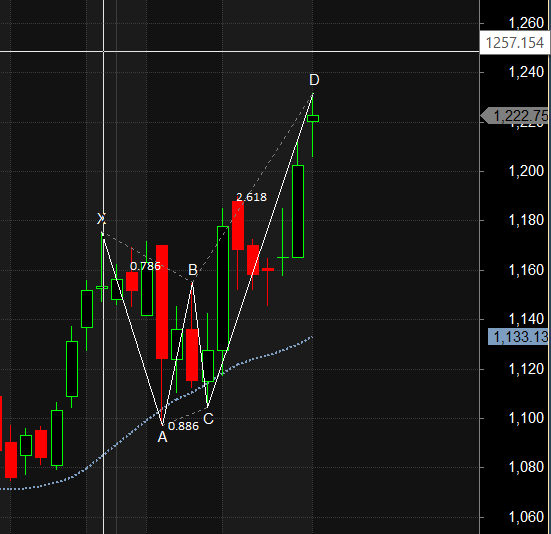
Task: Select the 2.618 ratio label
Action: click(251, 197)
